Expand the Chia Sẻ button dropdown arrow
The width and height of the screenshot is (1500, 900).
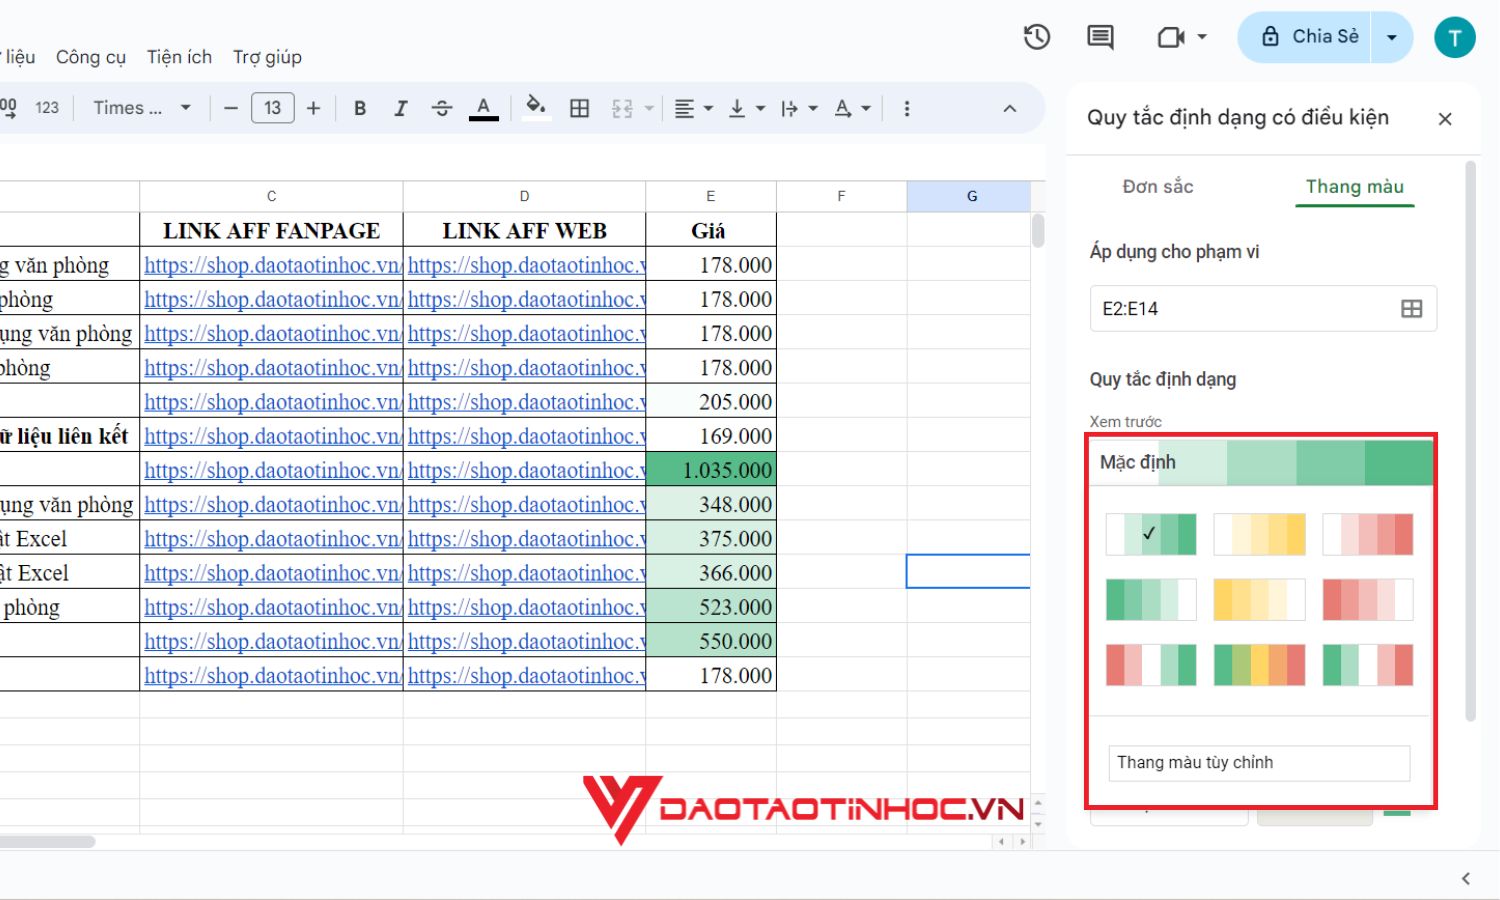(1391, 36)
